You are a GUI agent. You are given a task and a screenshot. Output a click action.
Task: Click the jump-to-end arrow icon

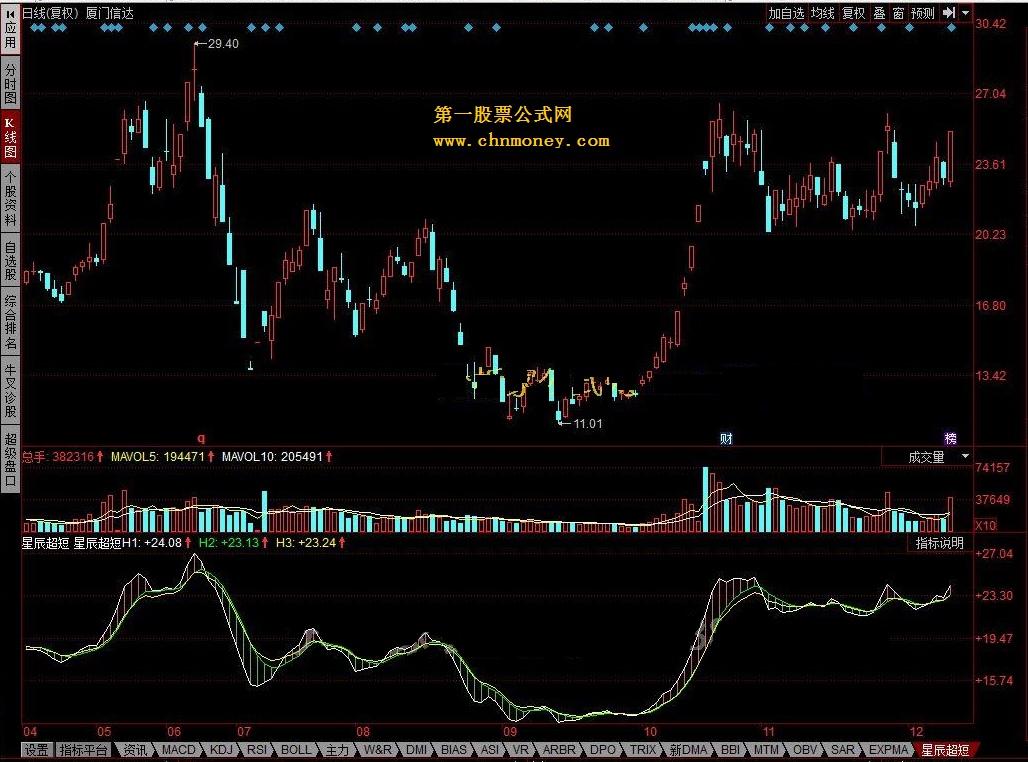949,12
